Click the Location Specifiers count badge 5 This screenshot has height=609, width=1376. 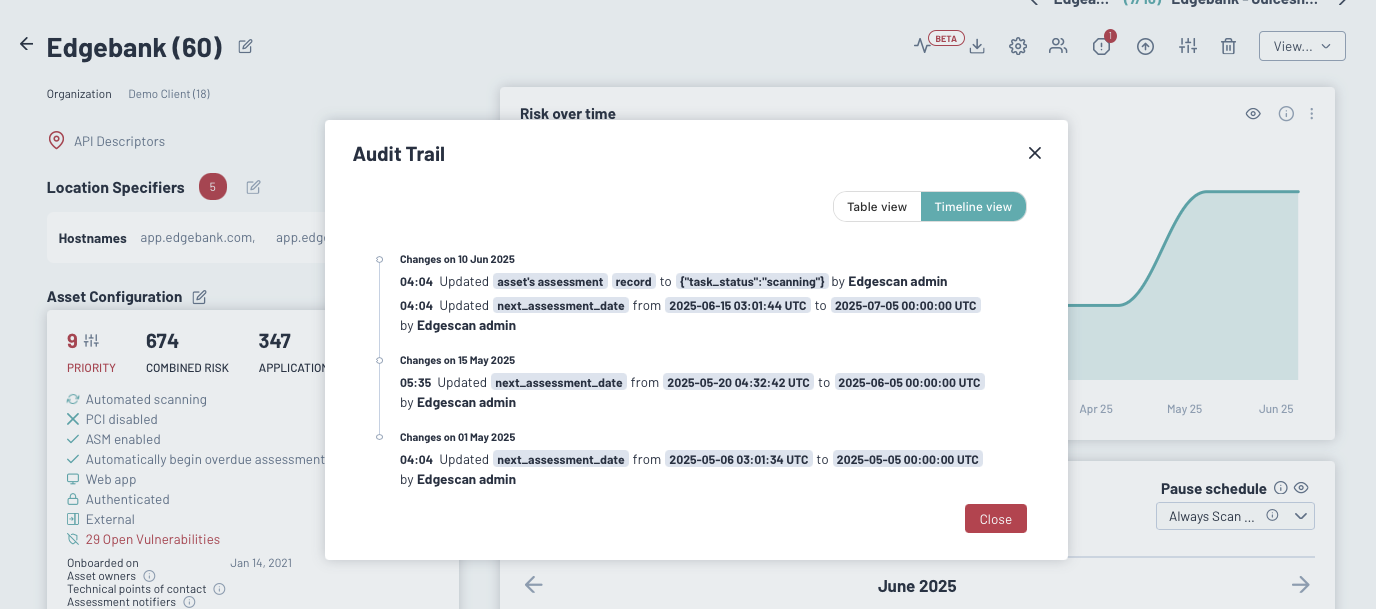tap(212, 187)
